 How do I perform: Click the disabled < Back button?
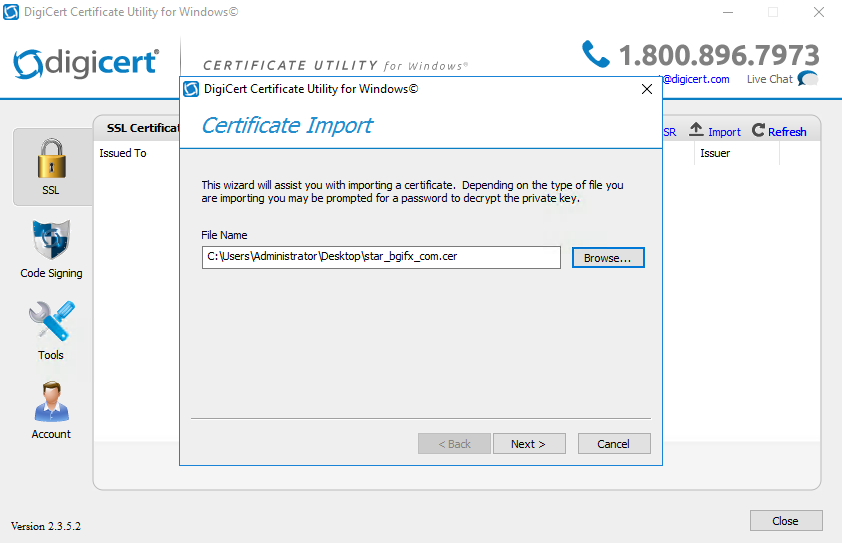coord(454,444)
